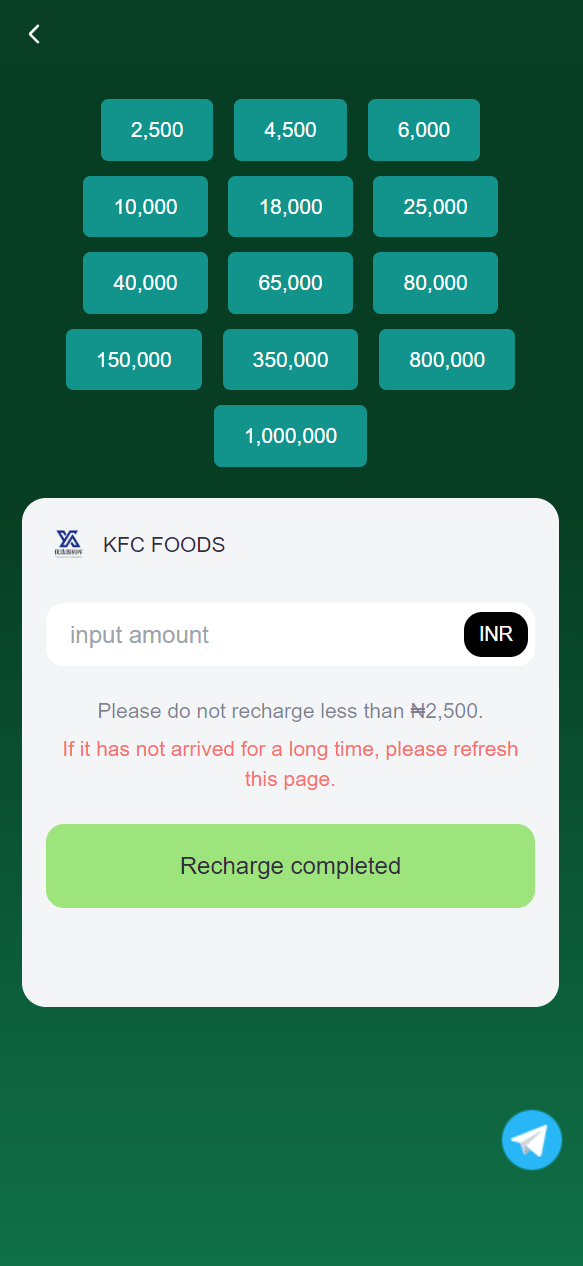The height and width of the screenshot is (1266, 583).
Task: Select the 1,000,000 recharge amount
Action: point(290,436)
